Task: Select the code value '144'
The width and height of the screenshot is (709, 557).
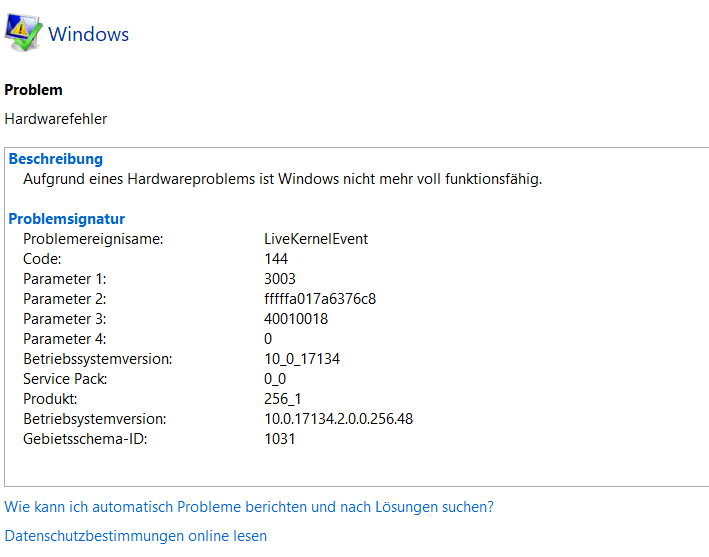Action: [x=276, y=259]
